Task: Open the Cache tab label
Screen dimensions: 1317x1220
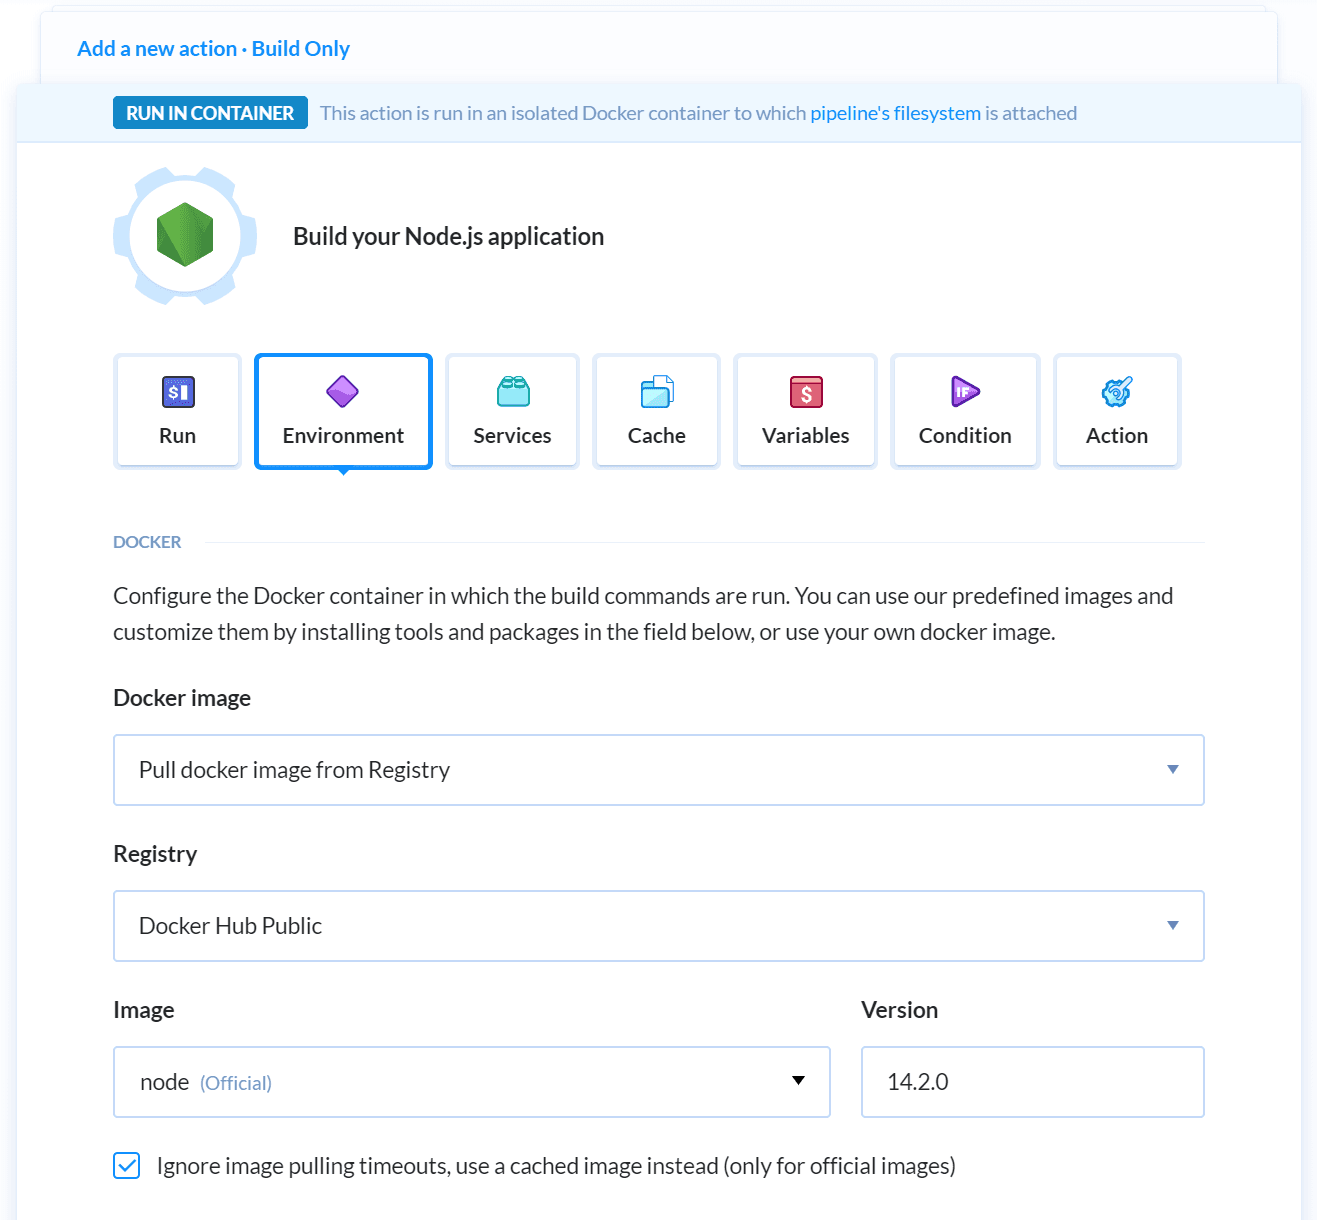Action: coord(657,436)
